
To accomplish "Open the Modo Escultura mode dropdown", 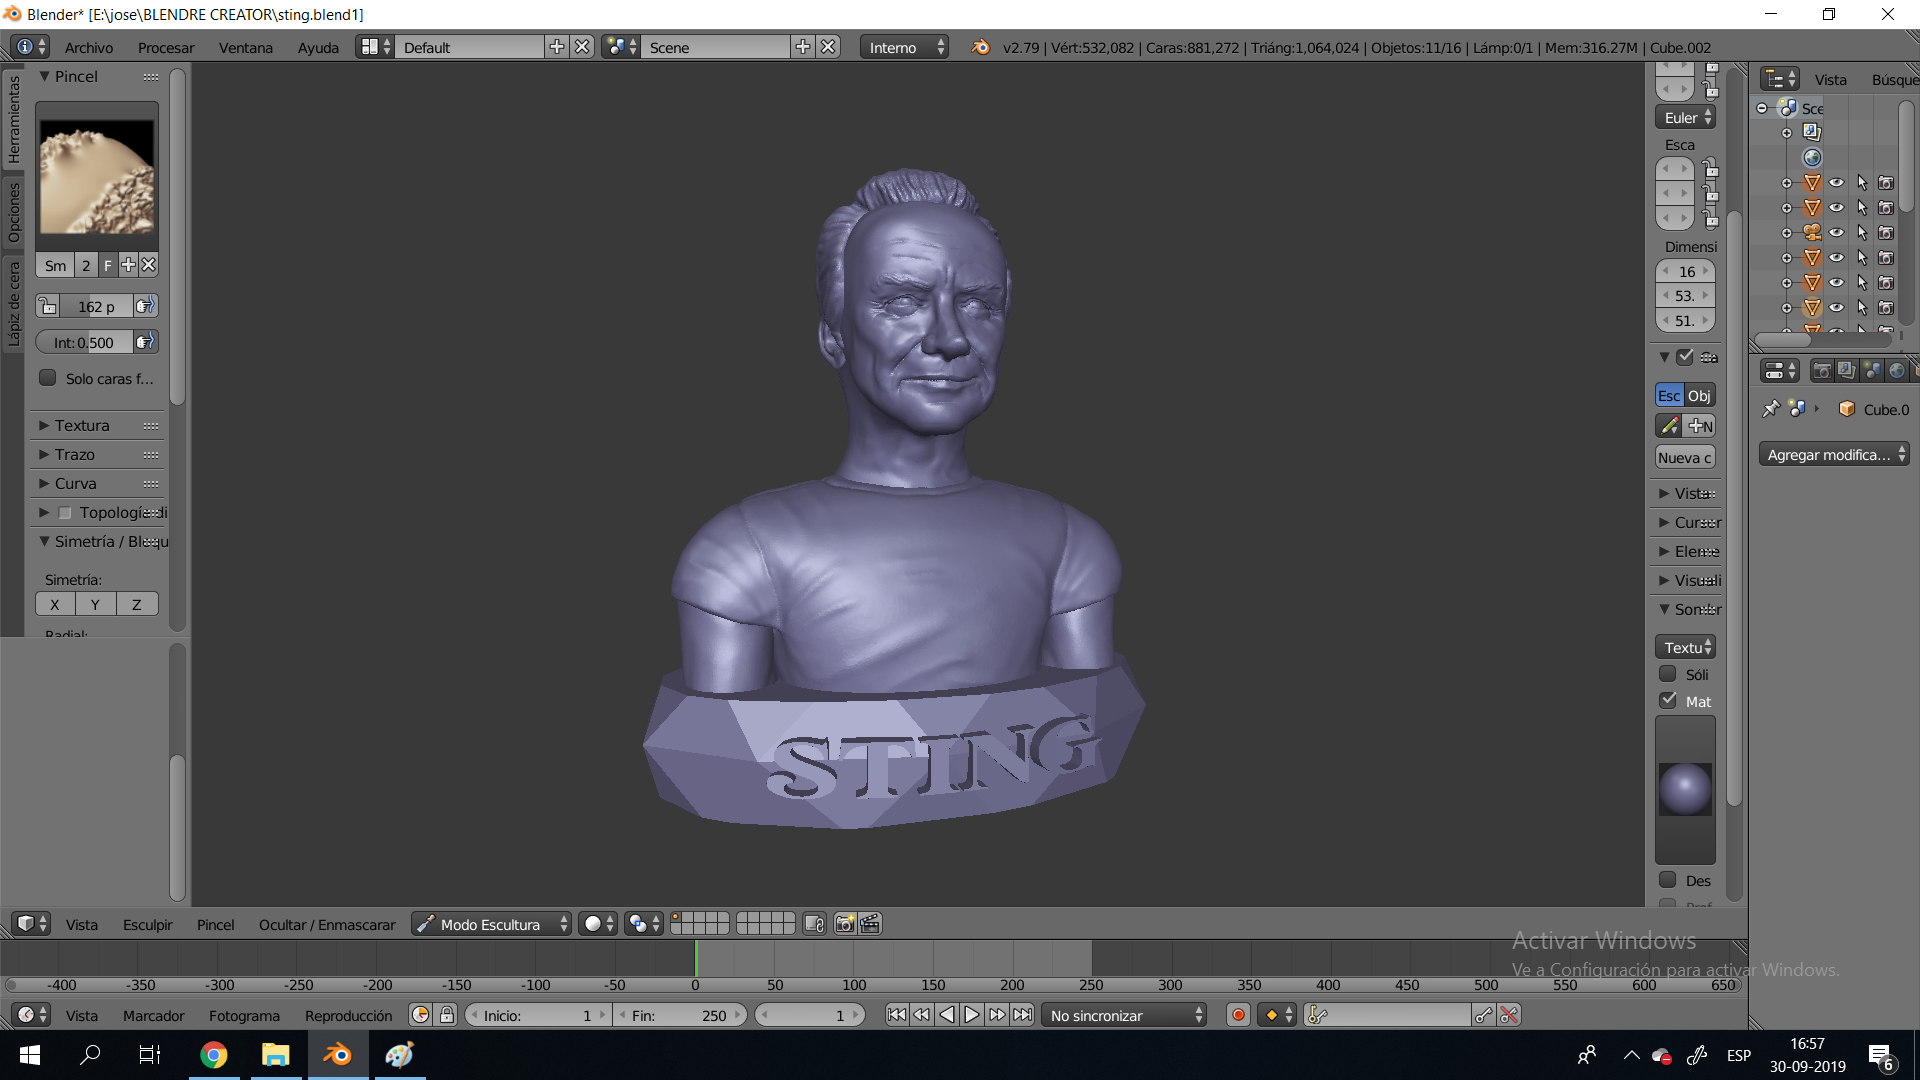I will [491, 923].
